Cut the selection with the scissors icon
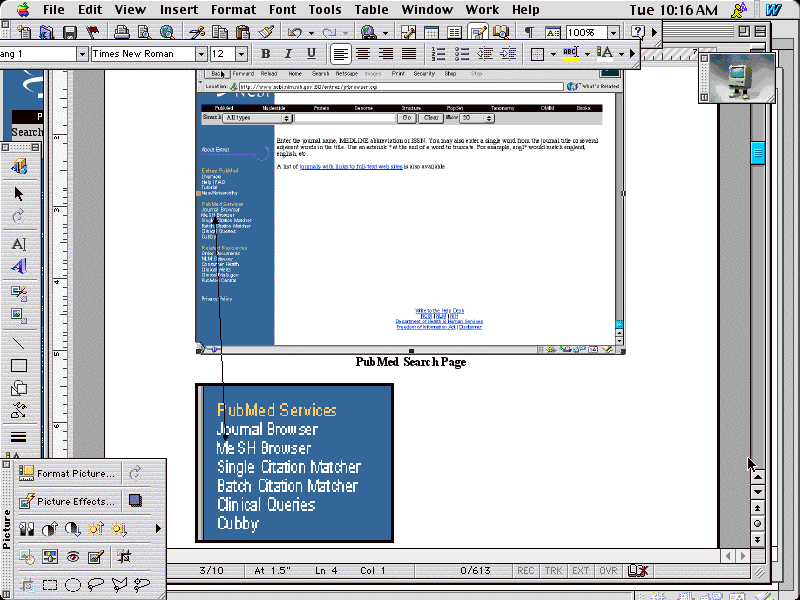Screen dimensions: 800x600 pyautogui.click(x=196, y=33)
